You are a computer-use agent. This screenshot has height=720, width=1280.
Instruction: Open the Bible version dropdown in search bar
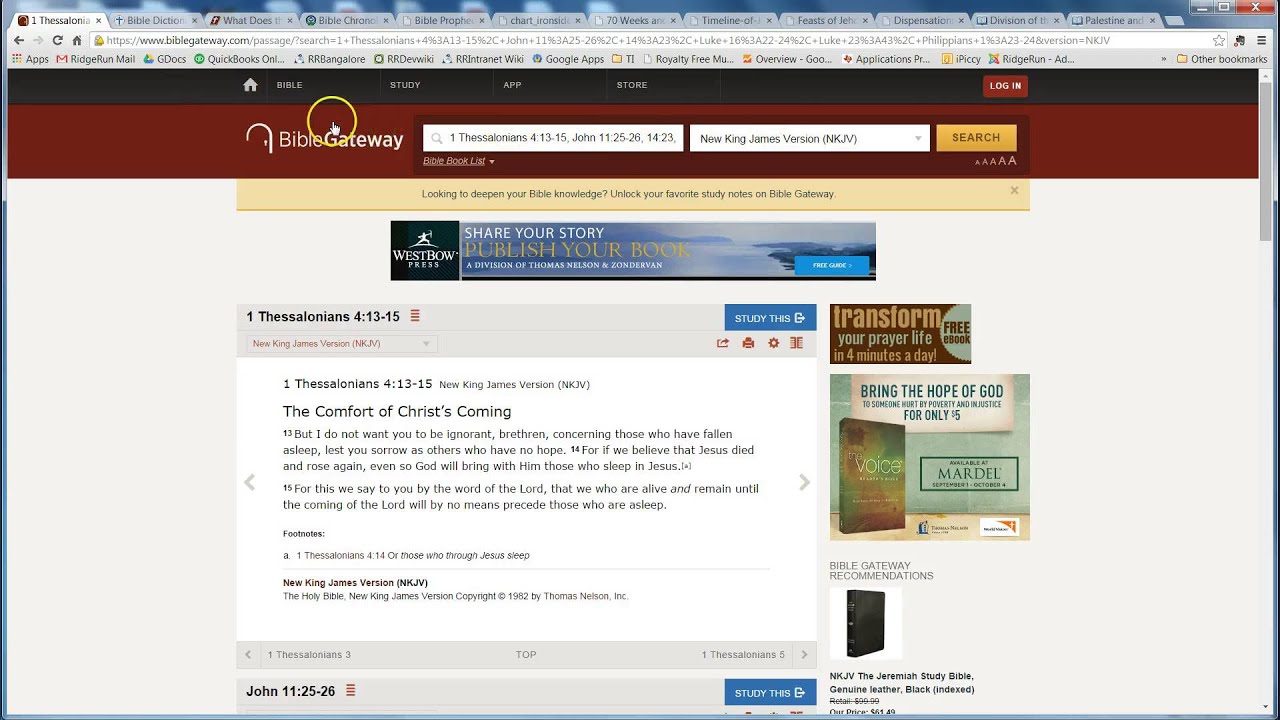(x=810, y=138)
